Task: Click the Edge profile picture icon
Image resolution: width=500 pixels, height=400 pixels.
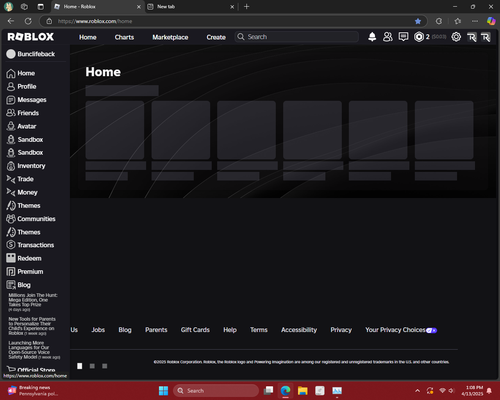Action: 9,7
